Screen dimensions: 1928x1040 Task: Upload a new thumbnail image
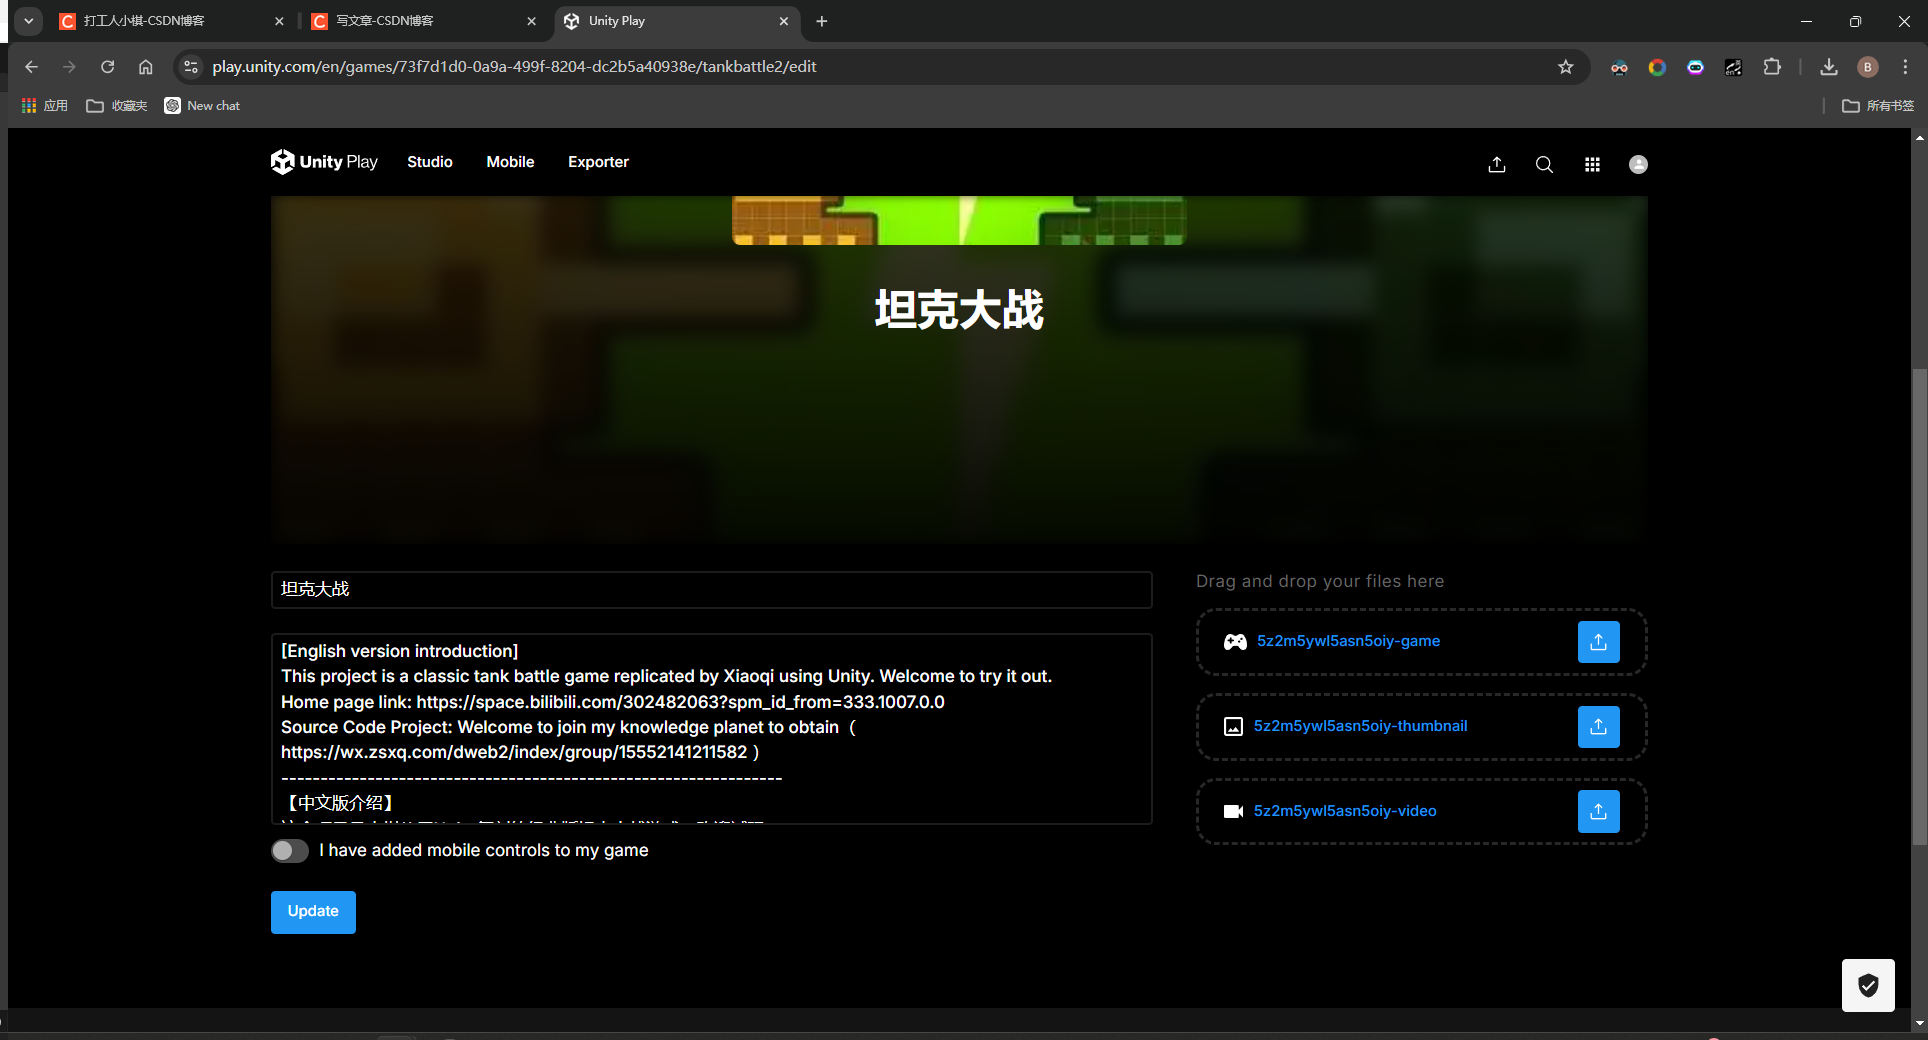(1598, 727)
